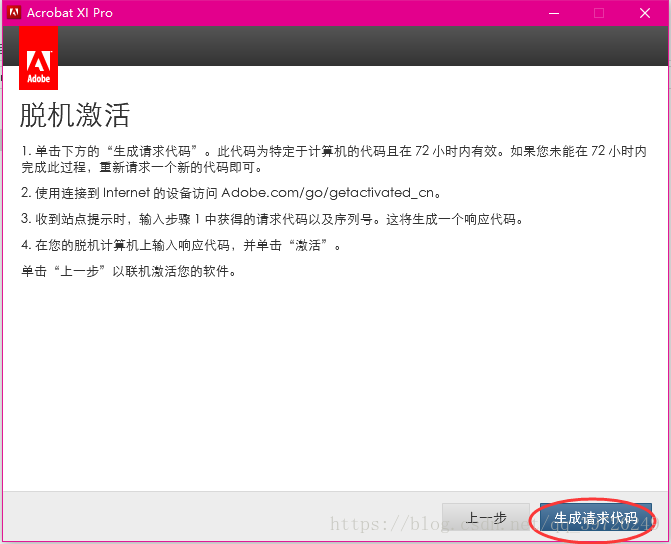Screen dimensions: 671x544
Task: Click the Adobe logo badge
Action: (x=39, y=58)
